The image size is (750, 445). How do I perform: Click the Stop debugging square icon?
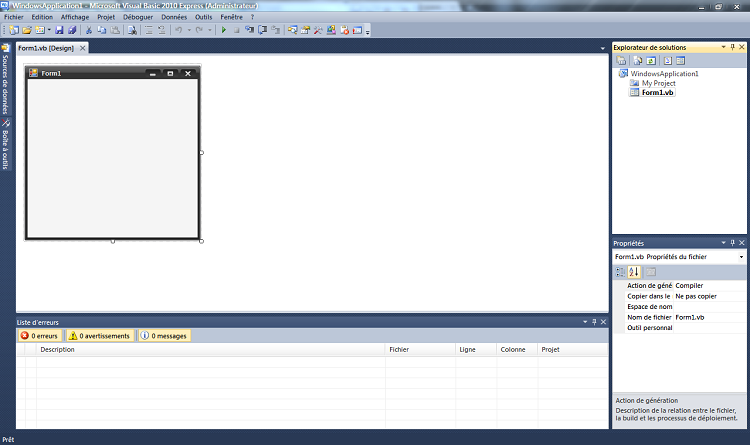tap(236, 30)
